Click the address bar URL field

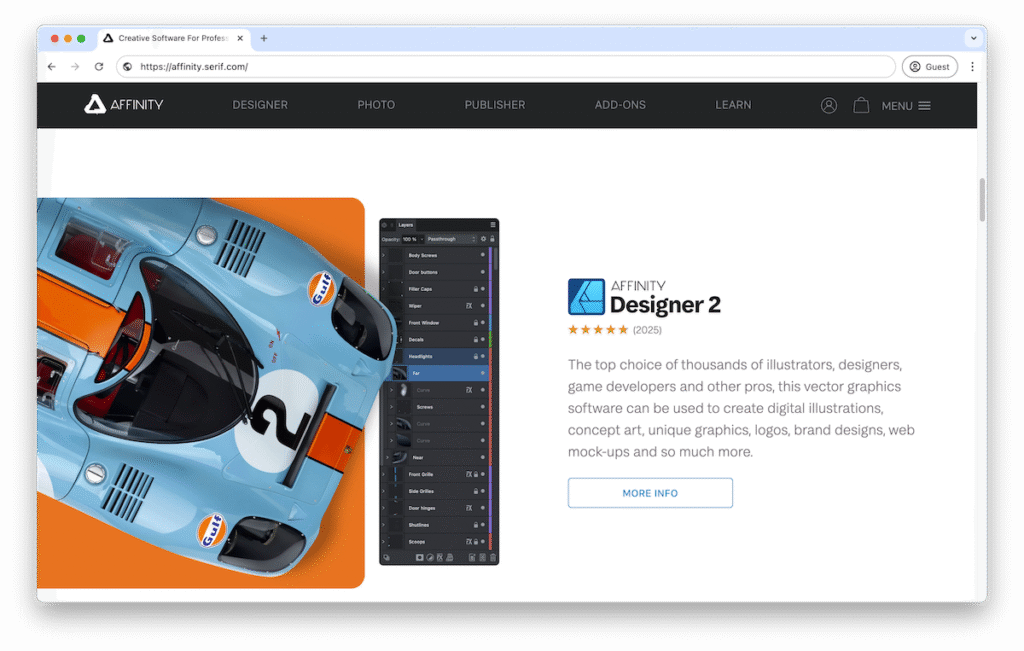[x=506, y=67]
